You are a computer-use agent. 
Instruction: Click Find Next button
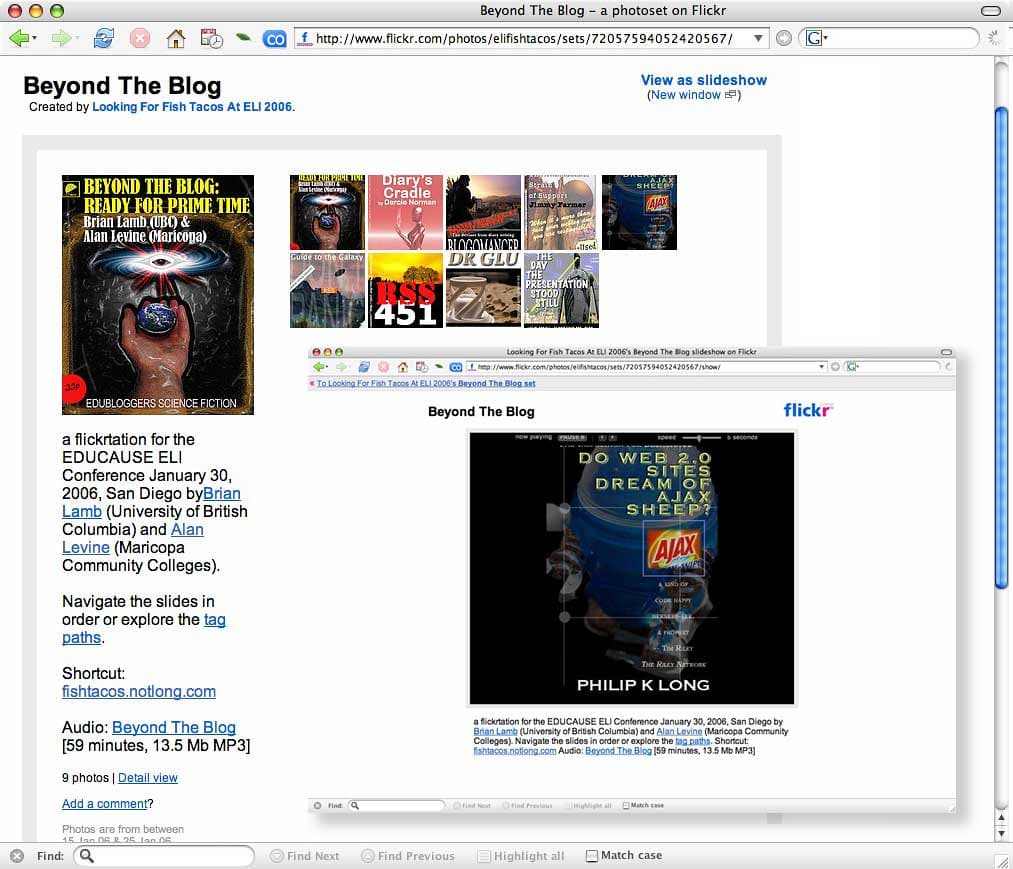pos(304,855)
